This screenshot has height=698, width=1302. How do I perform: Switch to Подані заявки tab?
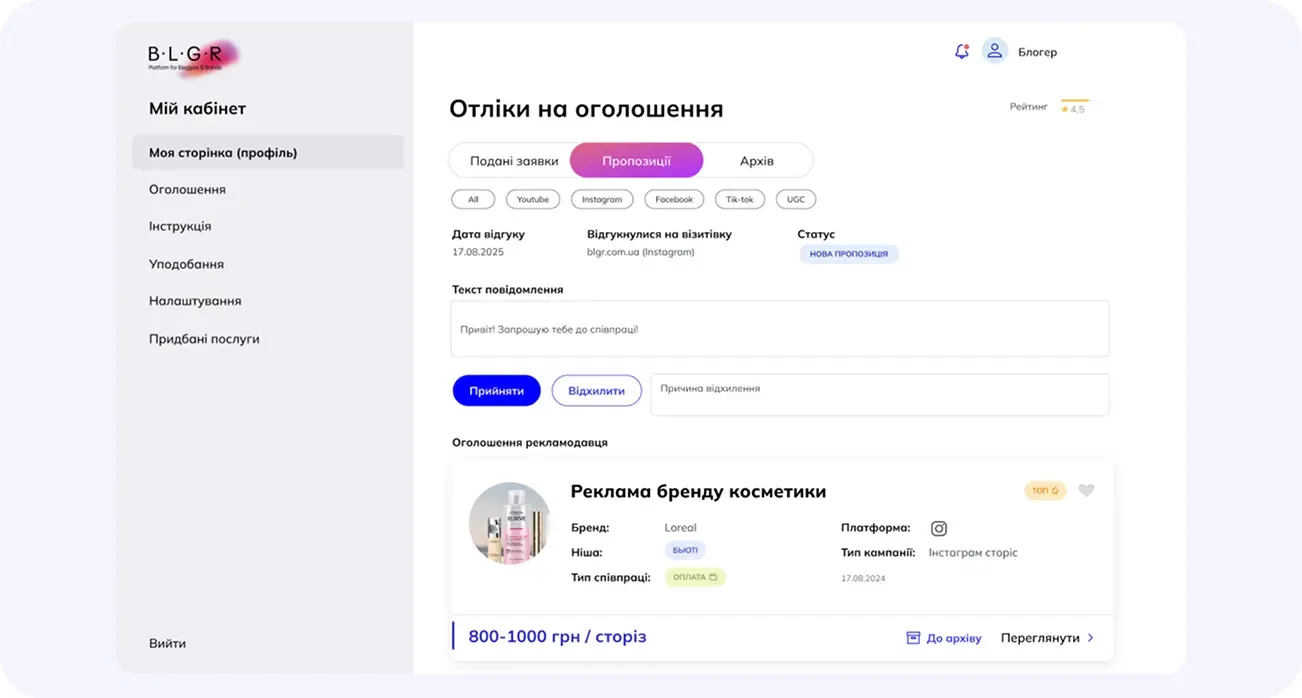tap(514, 161)
